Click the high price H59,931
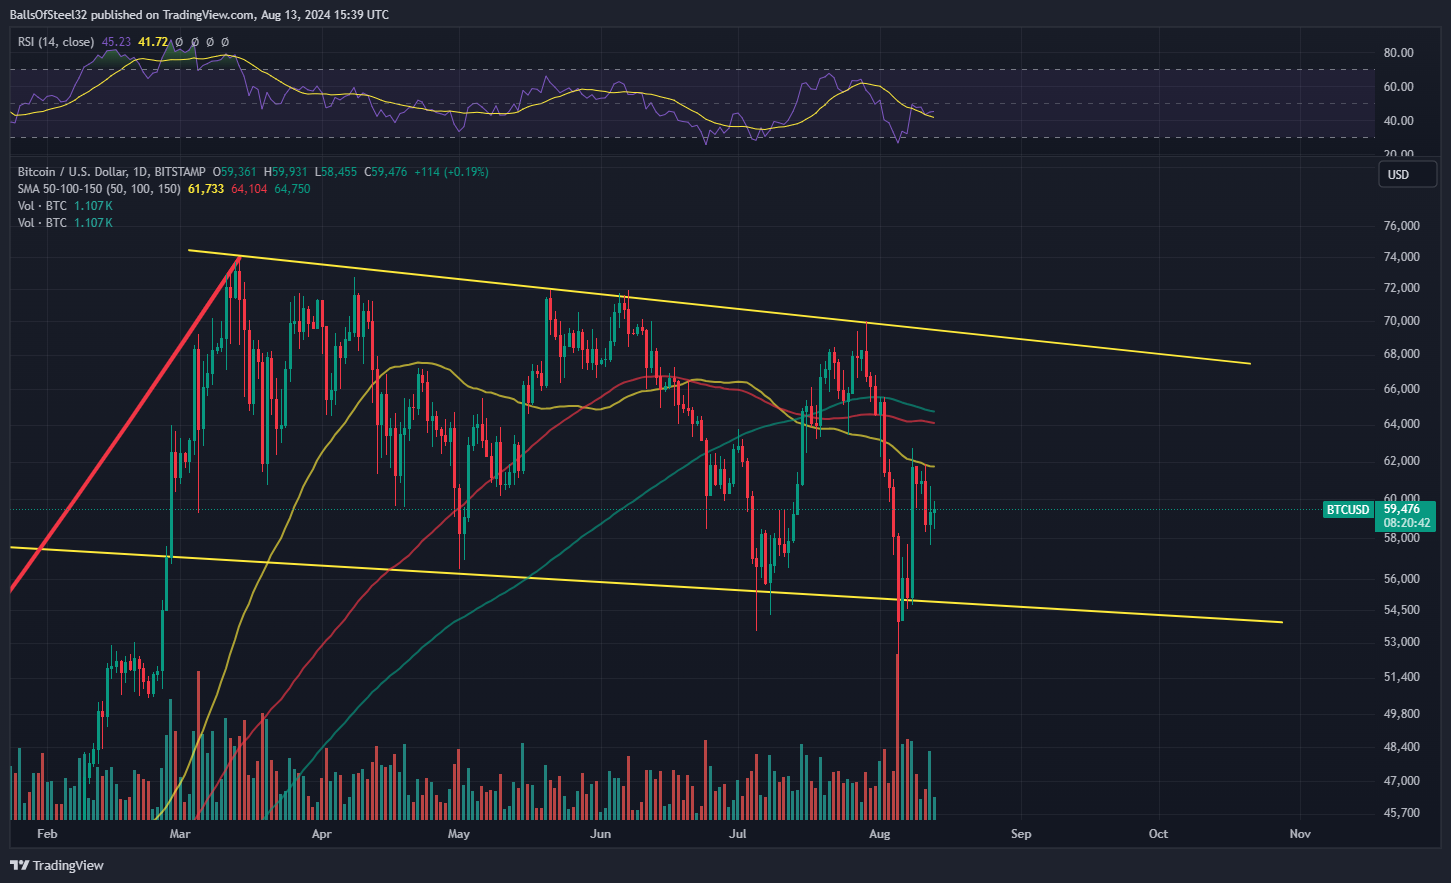The image size is (1451, 883). click(285, 172)
